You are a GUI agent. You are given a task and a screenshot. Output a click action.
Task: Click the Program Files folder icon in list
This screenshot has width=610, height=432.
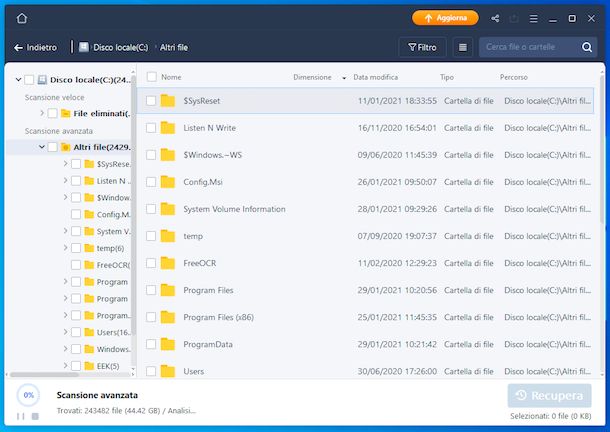coord(168,290)
